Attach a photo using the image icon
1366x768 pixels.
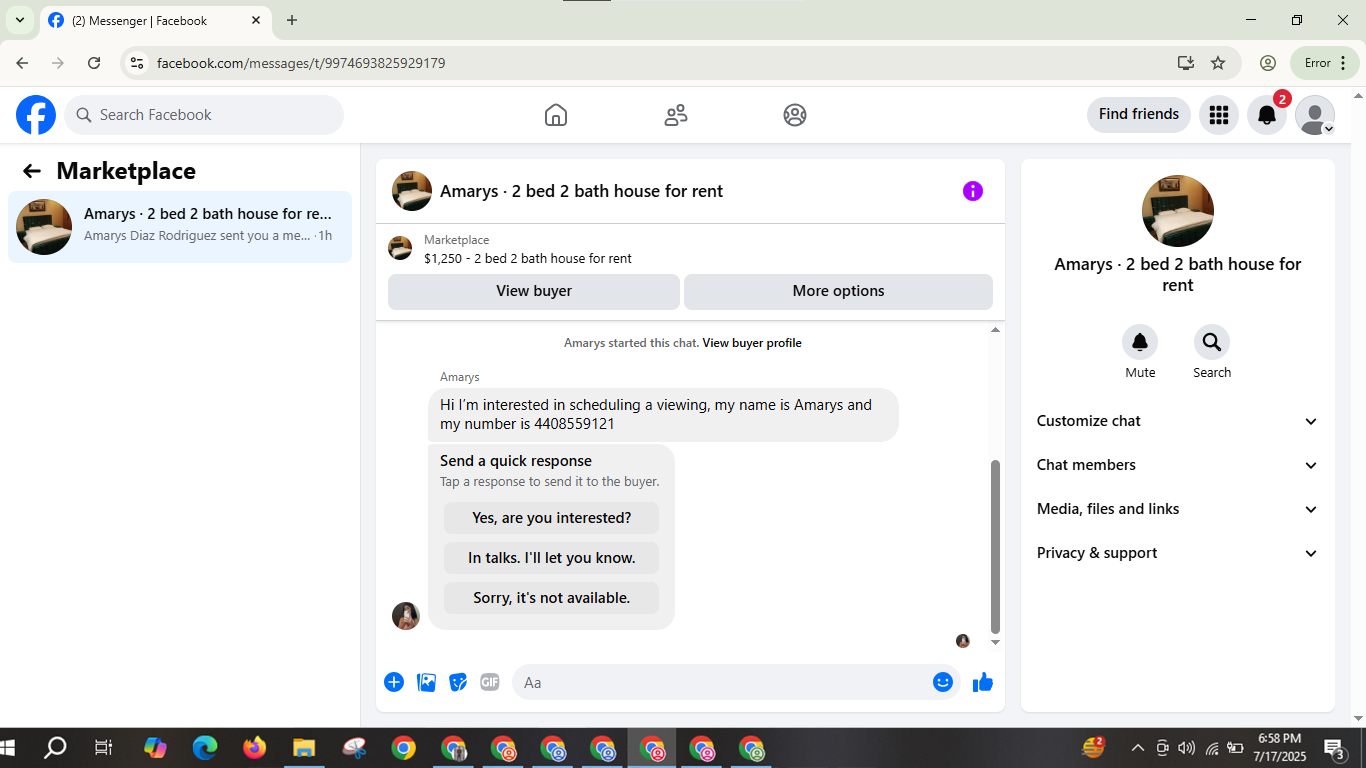point(427,682)
